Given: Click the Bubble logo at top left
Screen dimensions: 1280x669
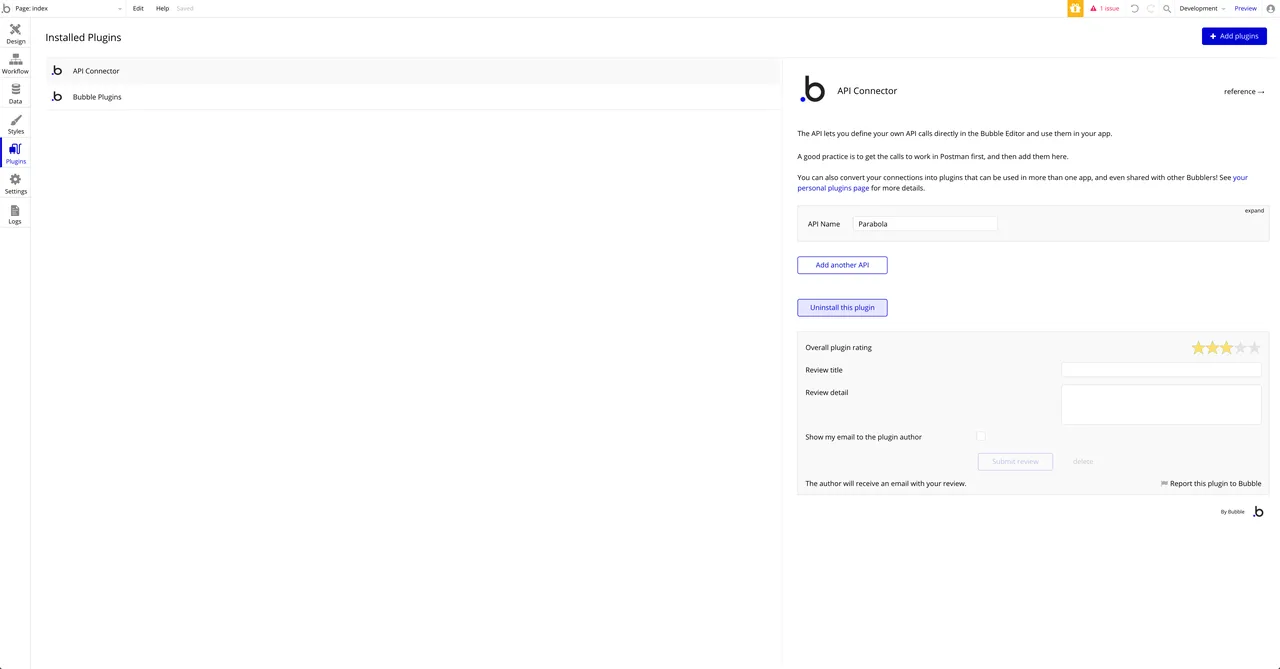Looking at the screenshot, I should tap(6, 8).
